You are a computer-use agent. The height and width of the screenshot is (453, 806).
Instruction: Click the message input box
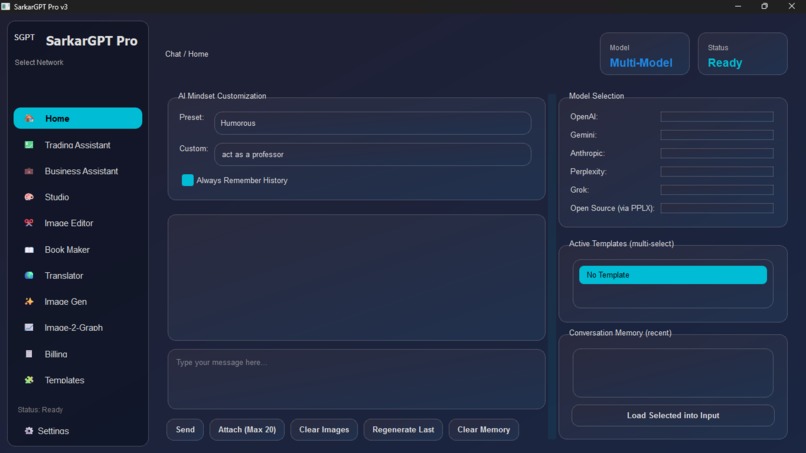coord(356,379)
